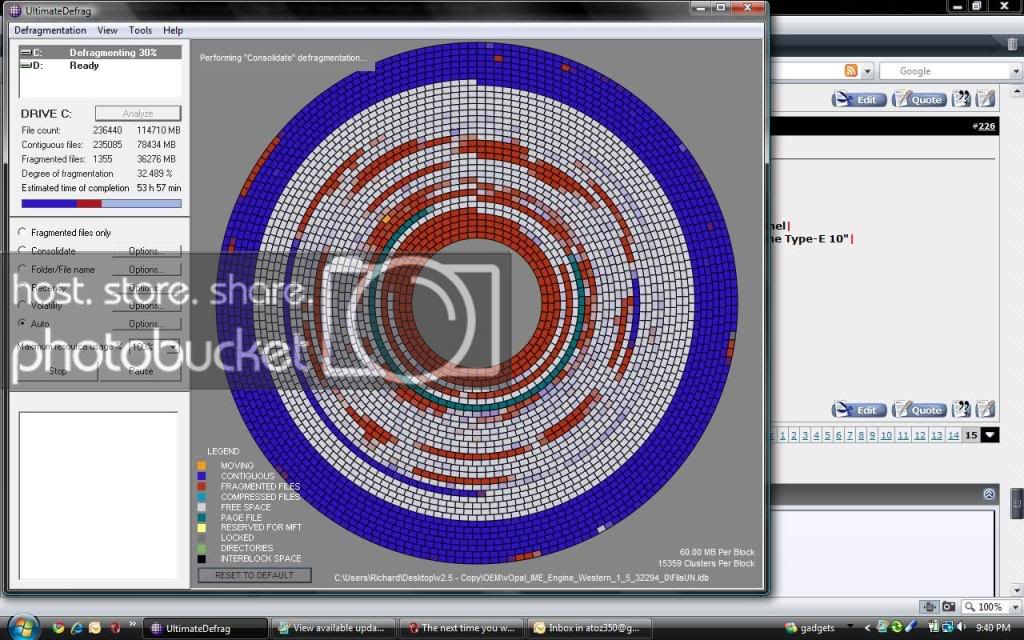The image size is (1024, 640).
Task: Expand hidden system tray icons arrow
Action: [867, 628]
